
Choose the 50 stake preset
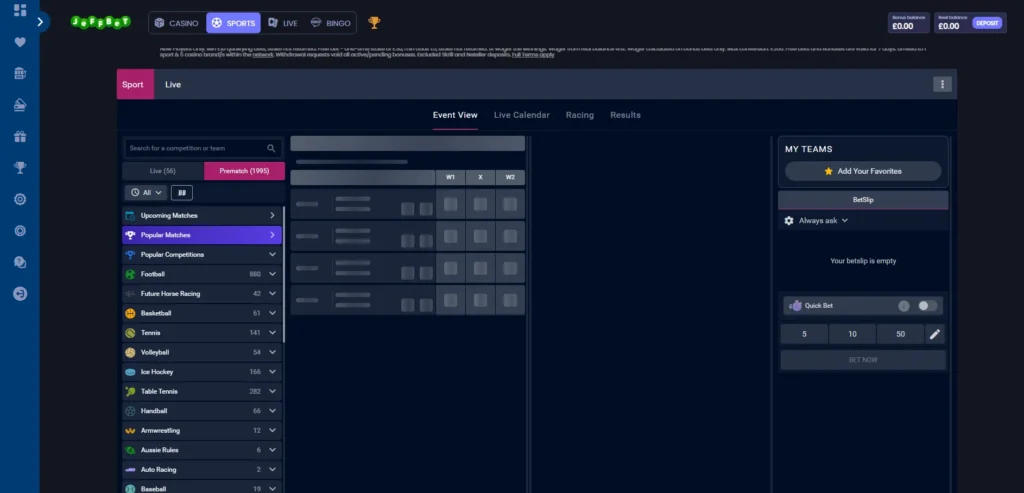pos(901,334)
